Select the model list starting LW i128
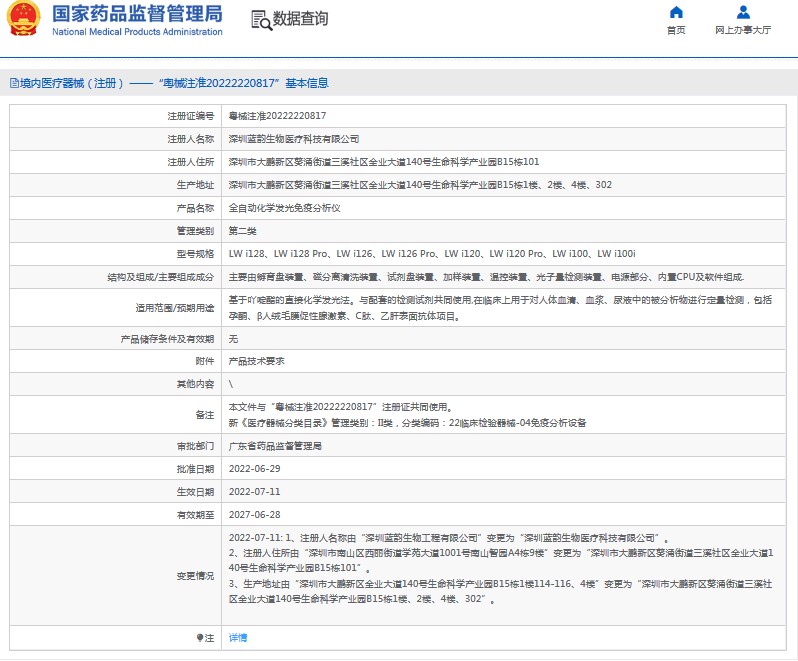 coord(432,253)
